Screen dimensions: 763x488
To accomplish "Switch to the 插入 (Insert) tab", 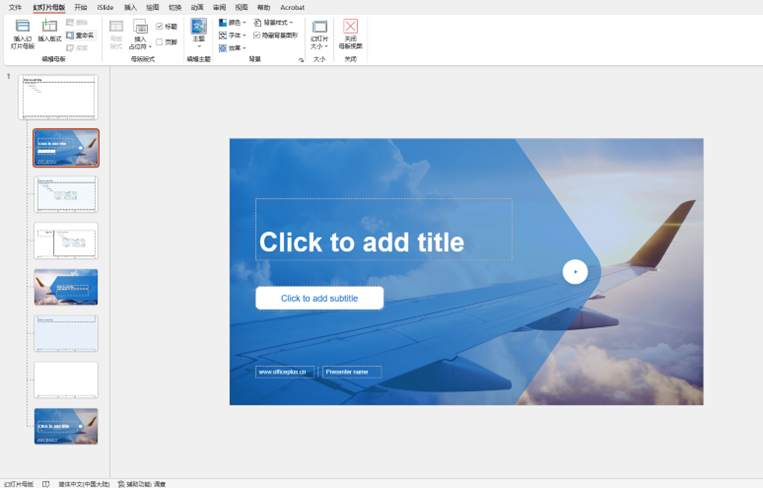I will tap(130, 7).
